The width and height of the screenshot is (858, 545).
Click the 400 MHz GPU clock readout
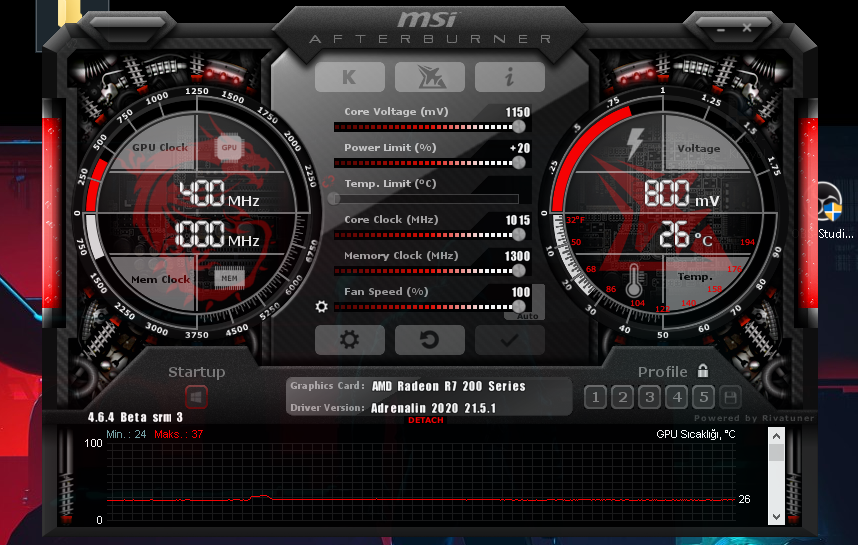[219, 194]
